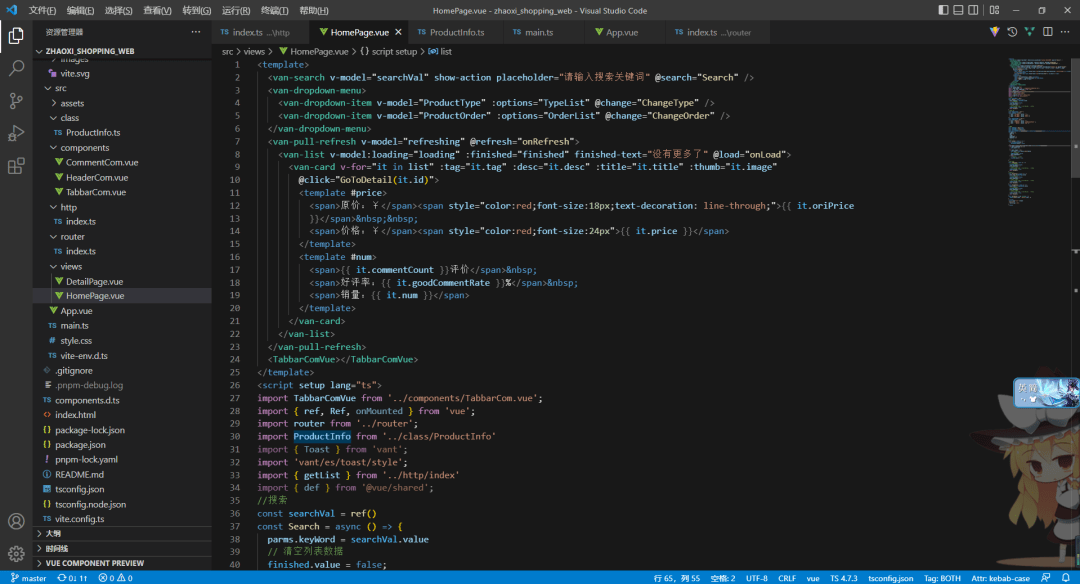Select the Source Control icon
The width and height of the screenshot is (1080, 584).
coord(14,100)
